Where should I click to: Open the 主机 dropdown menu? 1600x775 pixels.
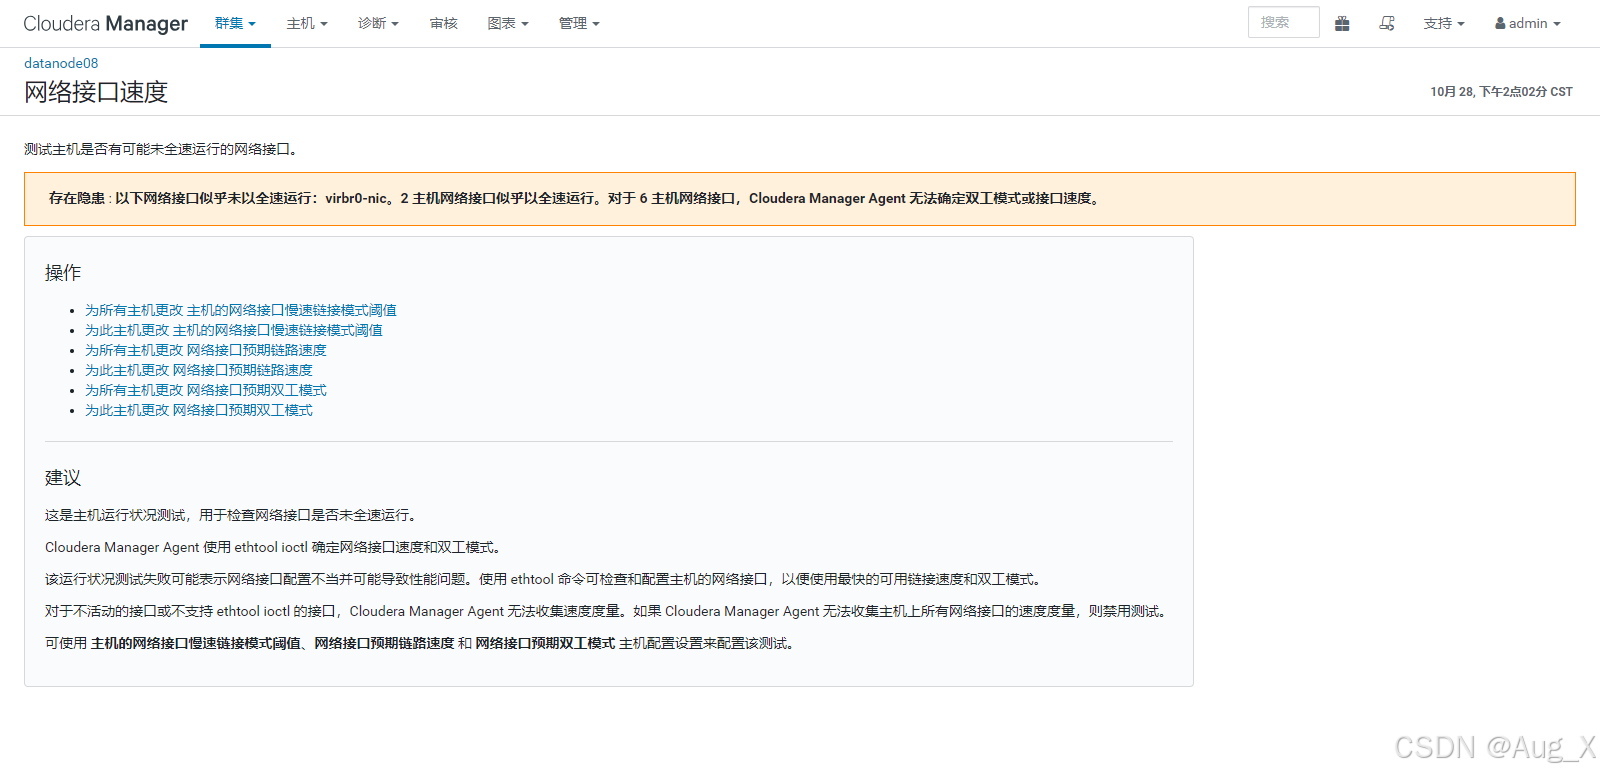pyautogui.click(x=307, y=23)
